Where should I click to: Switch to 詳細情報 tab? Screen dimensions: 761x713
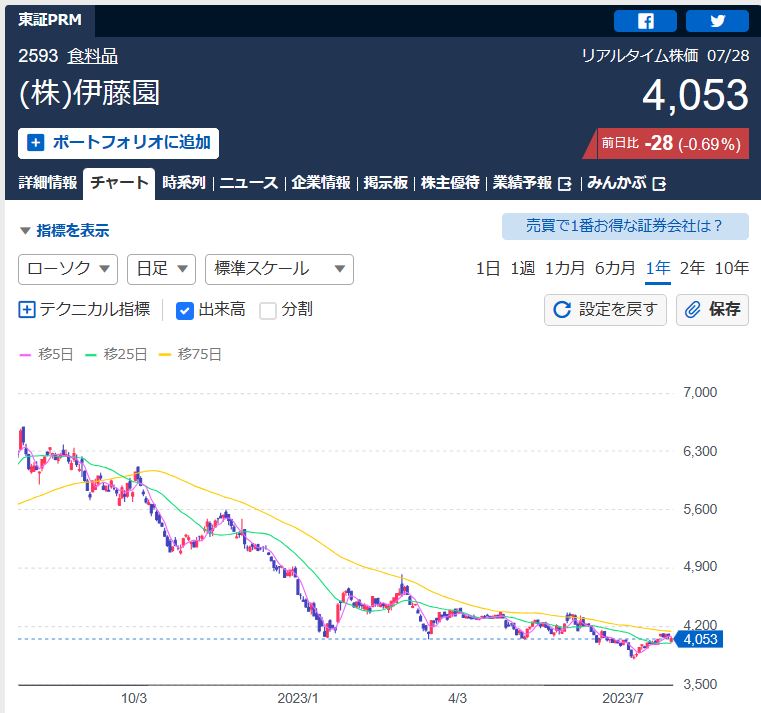click(x=48, y=183)
